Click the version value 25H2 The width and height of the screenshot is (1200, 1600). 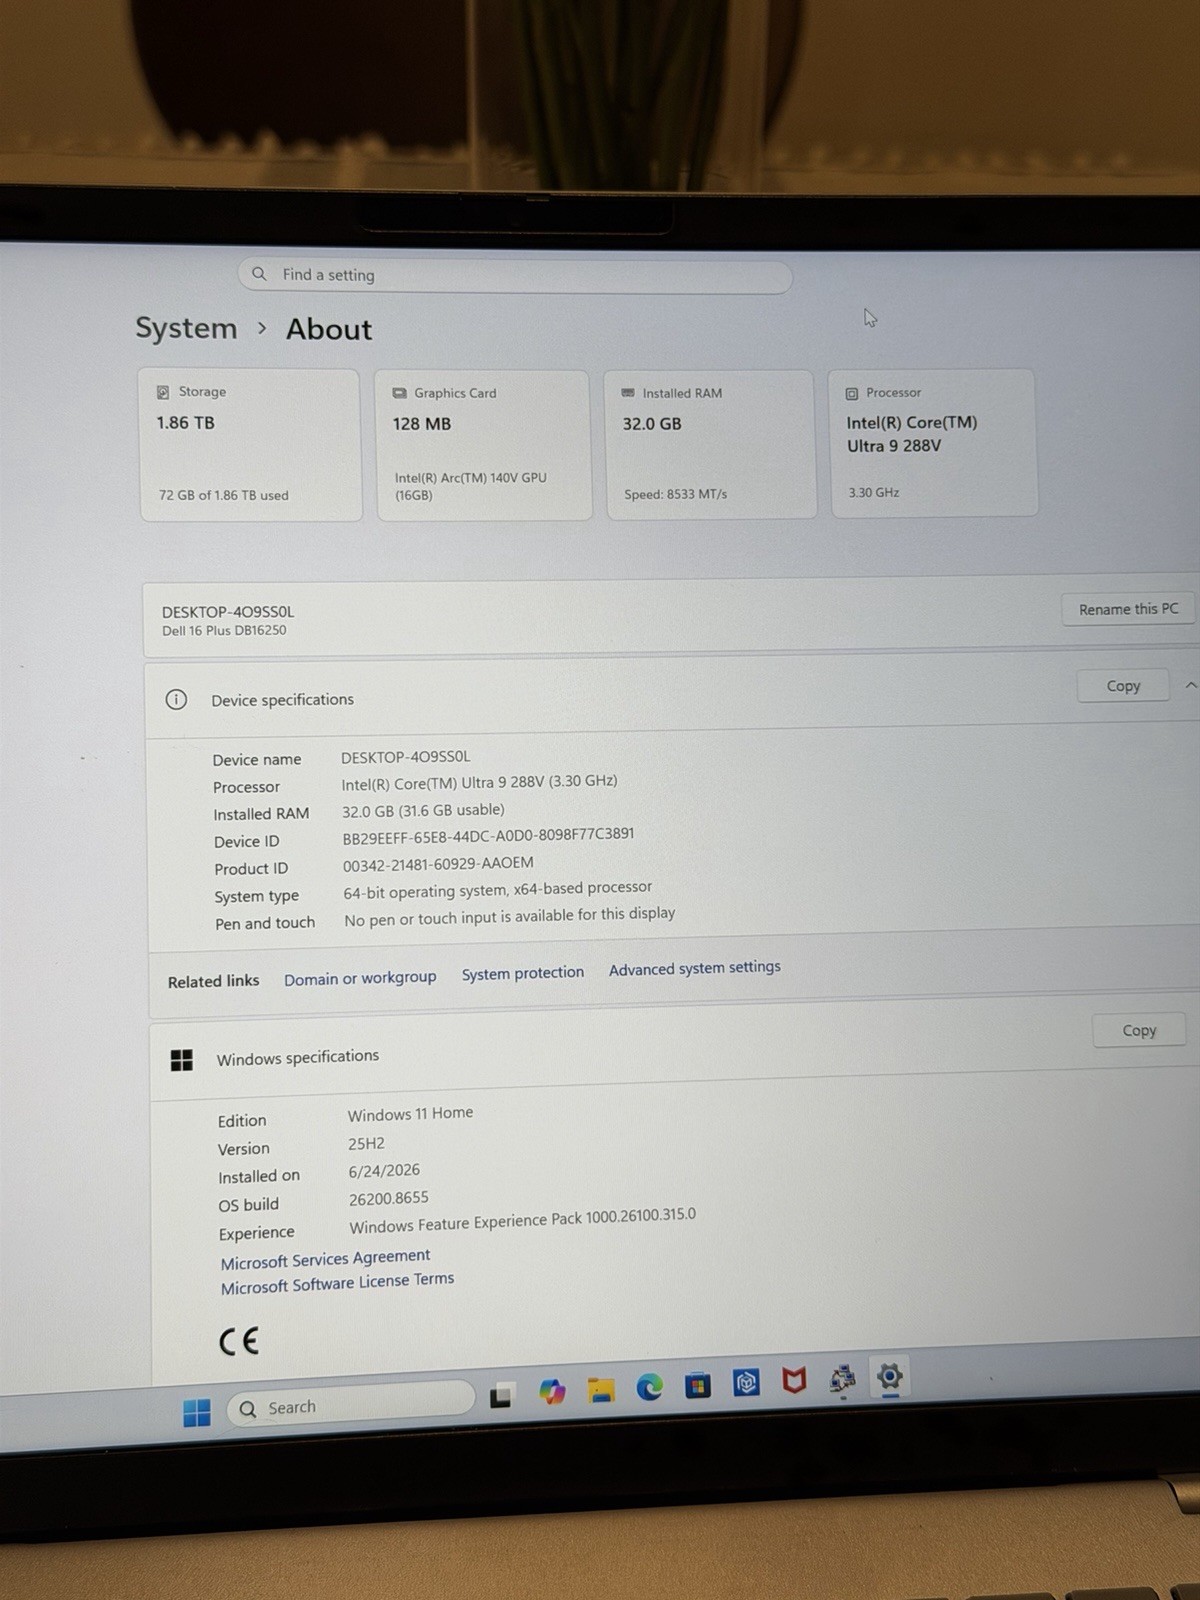tap(366, 1143)
